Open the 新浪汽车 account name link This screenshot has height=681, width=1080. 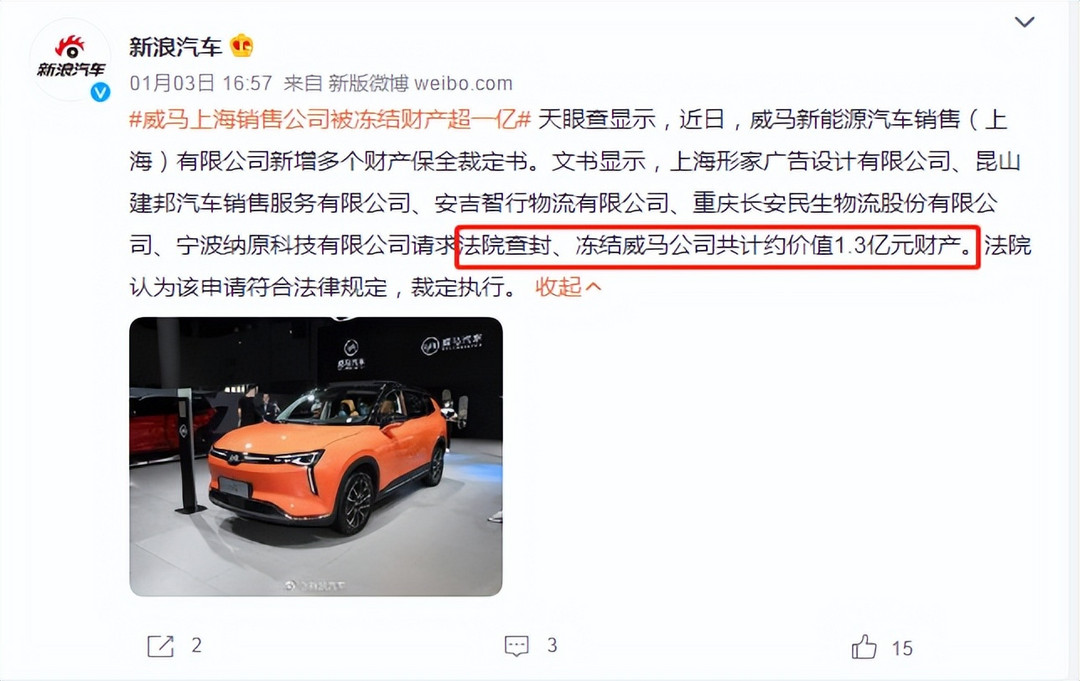176,46
